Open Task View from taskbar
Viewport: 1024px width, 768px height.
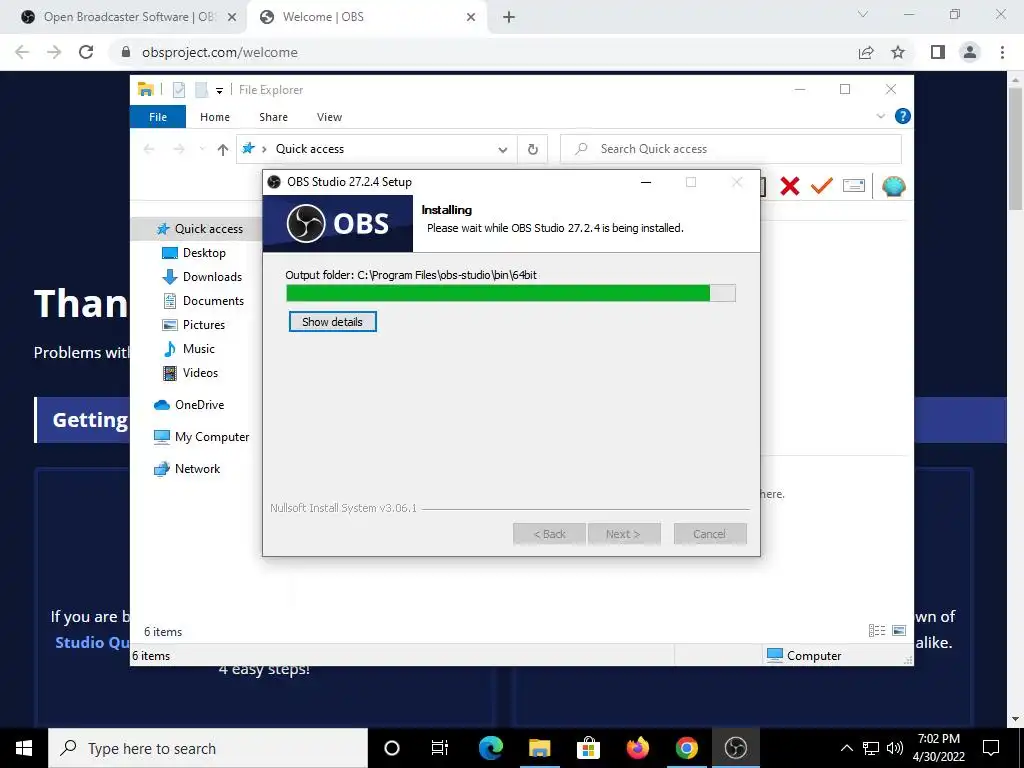pos(440,748)
